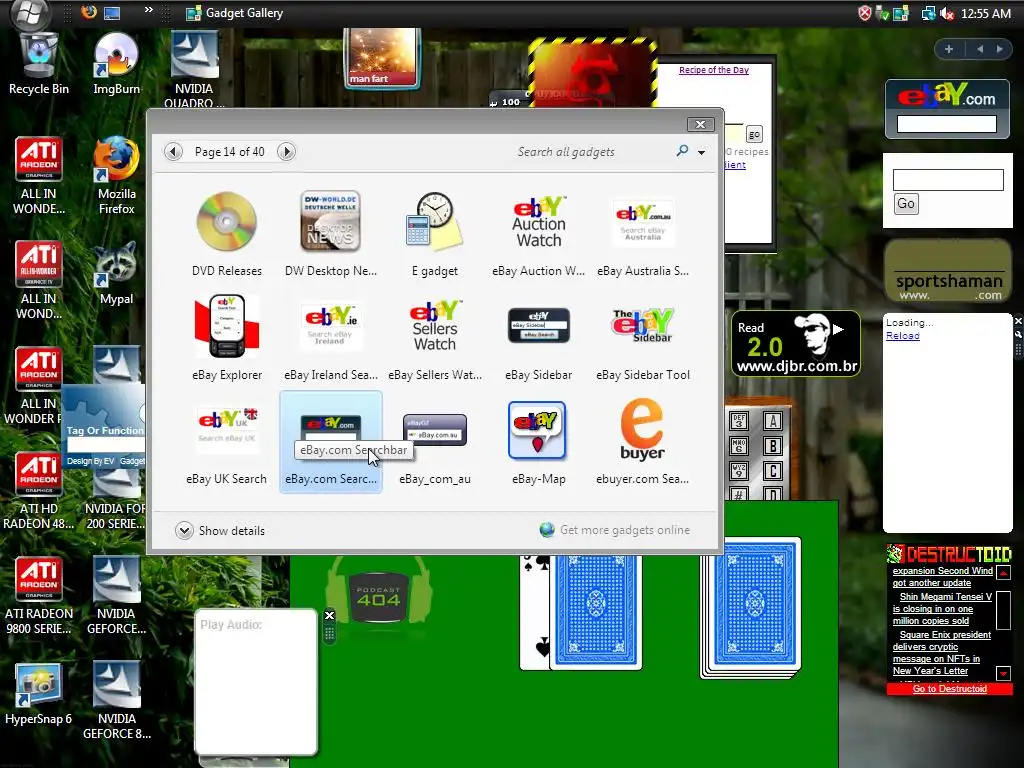Select the eBay Sellers Watch gadget

click(434, 338)
